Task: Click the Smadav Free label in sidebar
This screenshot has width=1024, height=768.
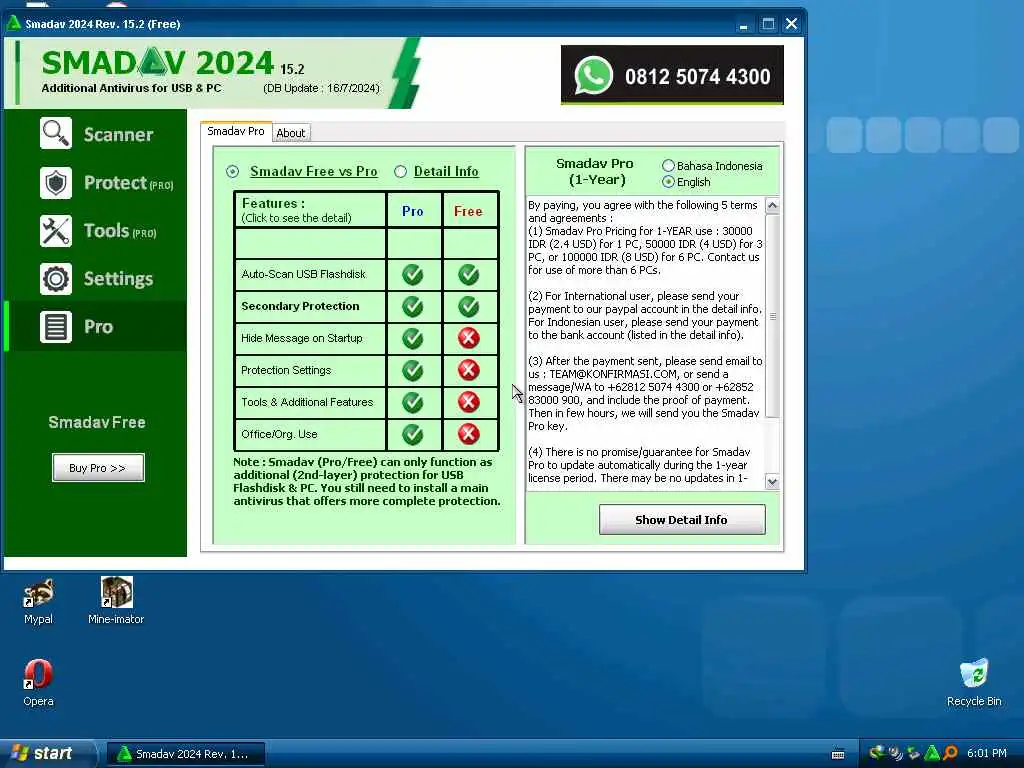Action: click(x=97, y=423)
